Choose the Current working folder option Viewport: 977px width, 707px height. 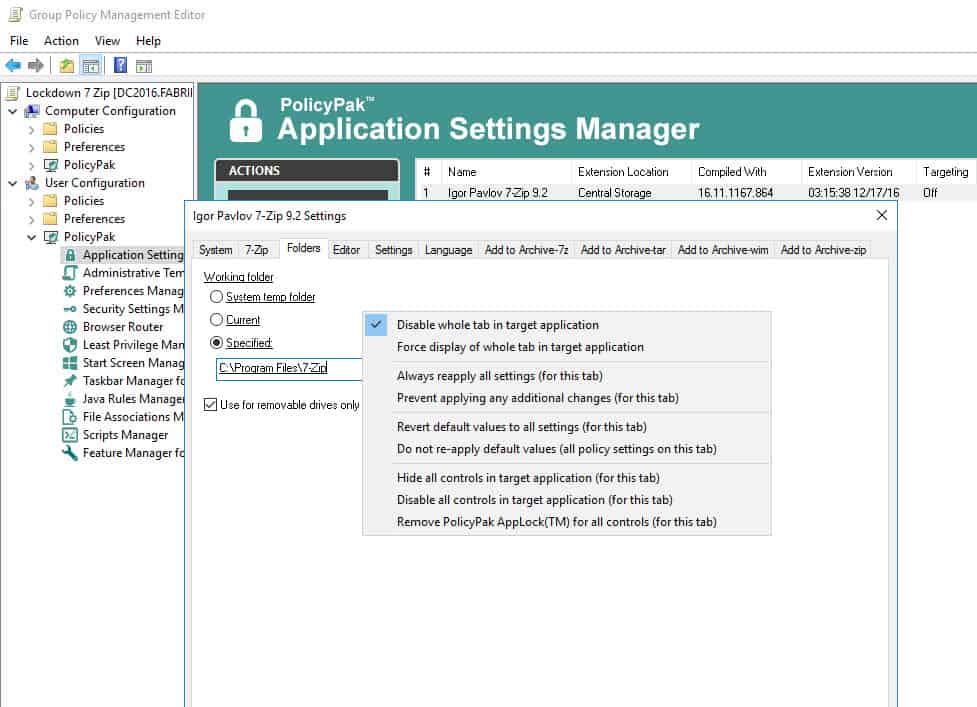pos(216,320)
